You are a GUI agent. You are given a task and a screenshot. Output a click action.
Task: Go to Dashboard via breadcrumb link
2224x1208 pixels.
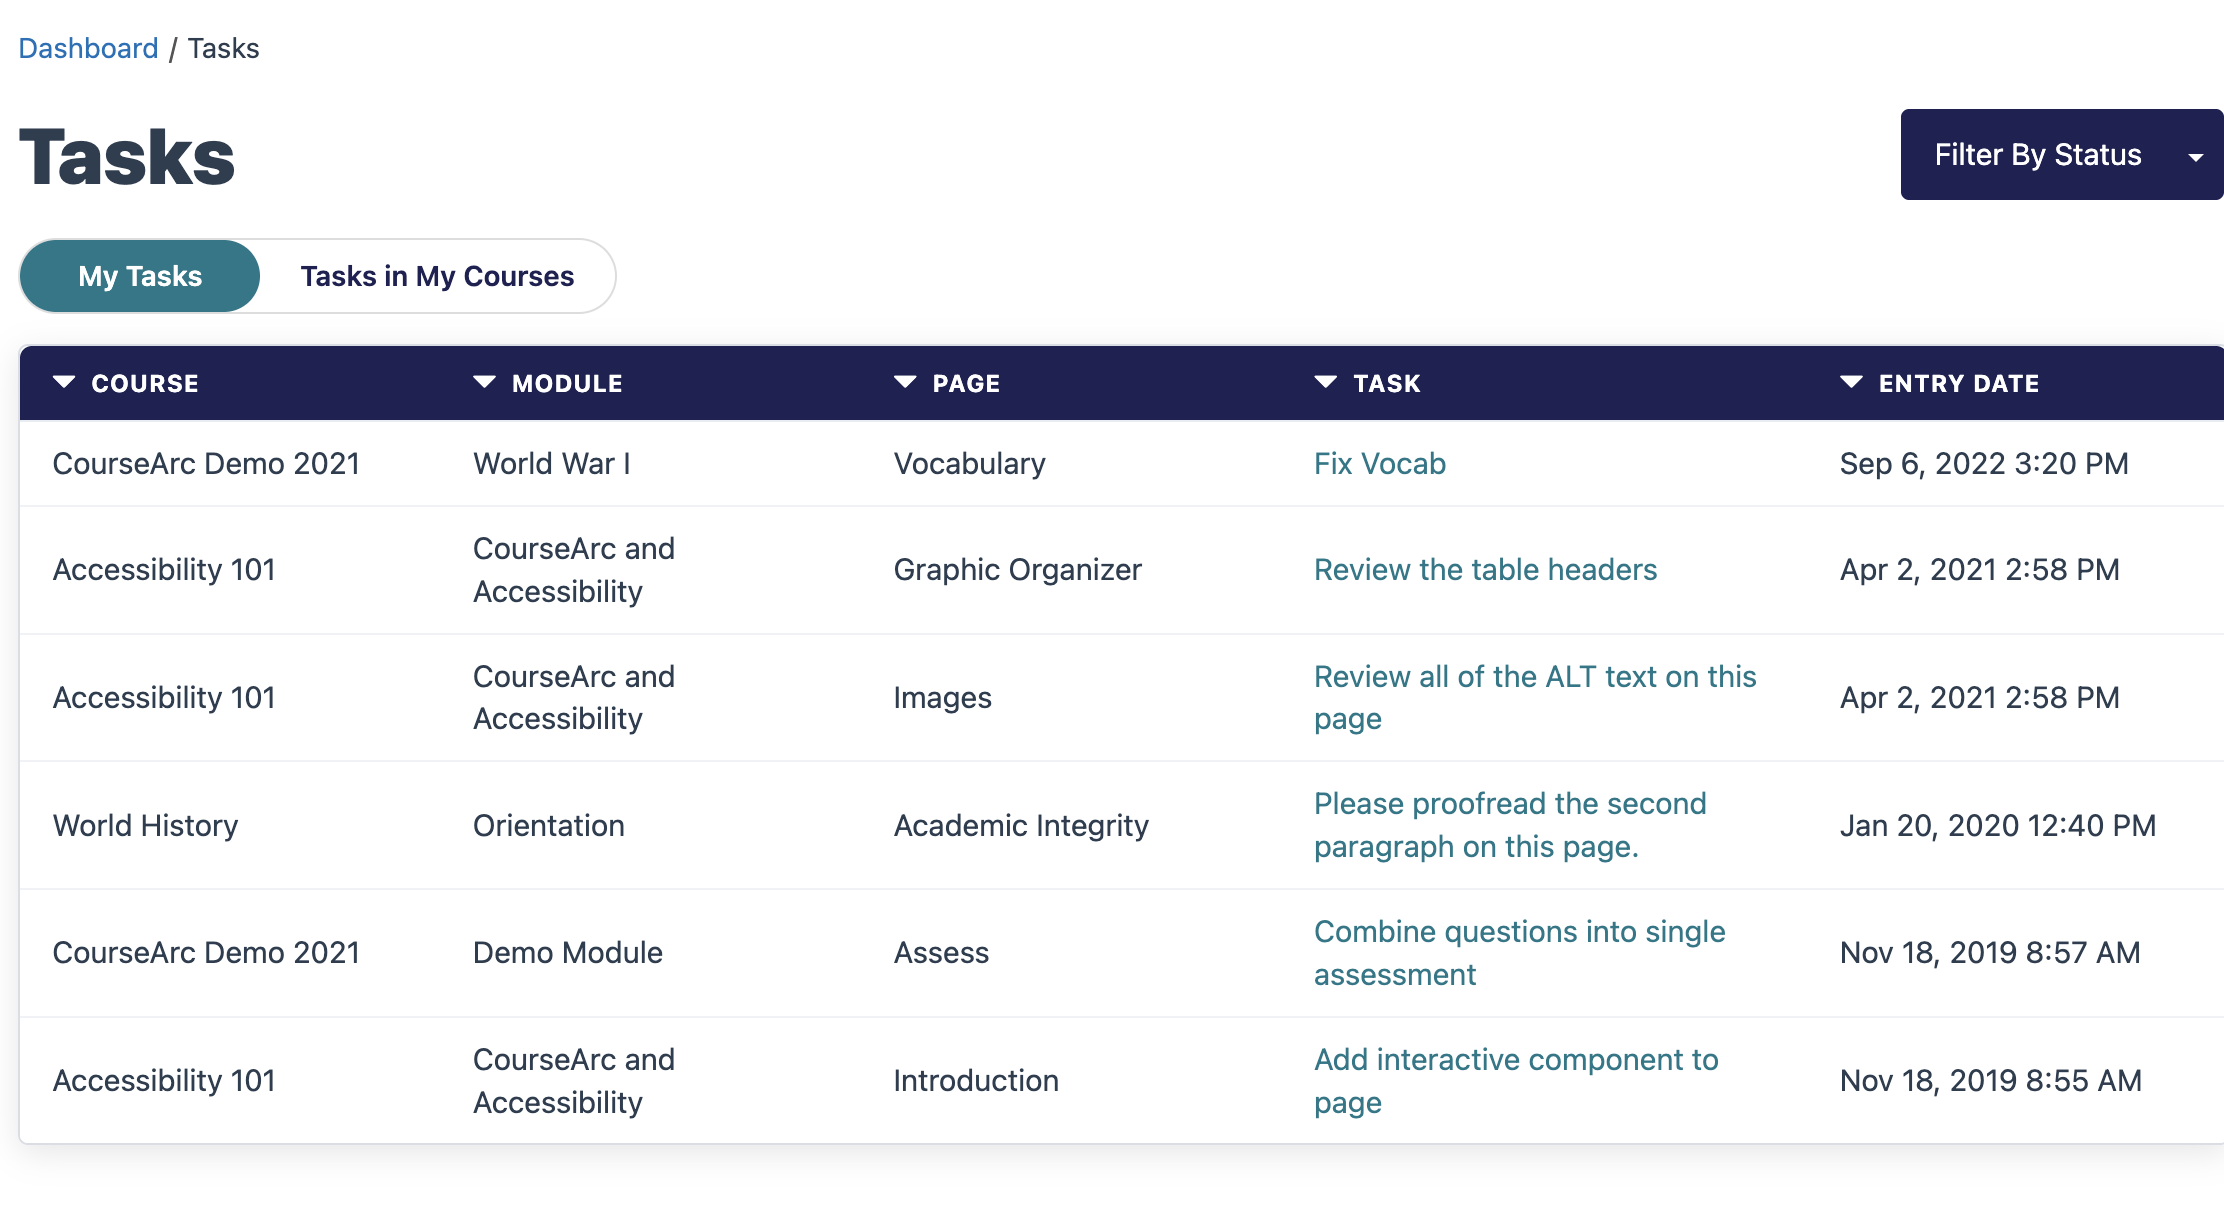pyautogui.click(x=88, y=48)
